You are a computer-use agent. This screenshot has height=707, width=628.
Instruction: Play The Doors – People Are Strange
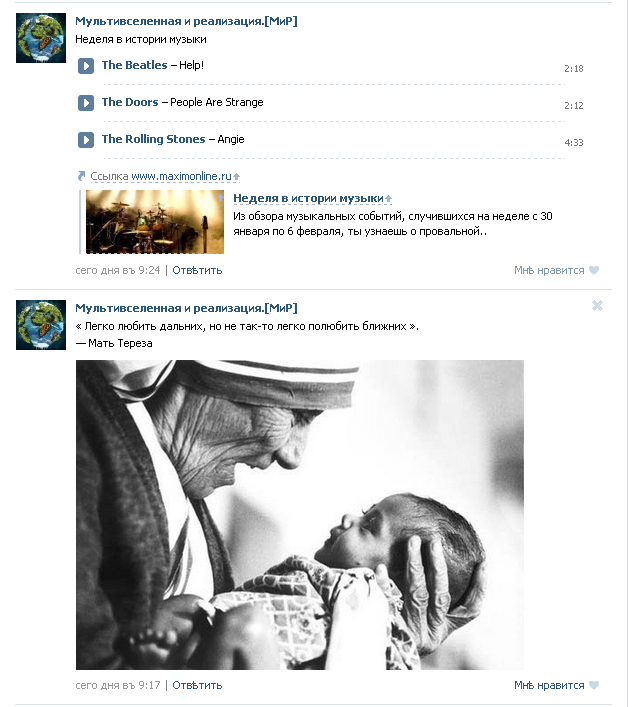86,103
